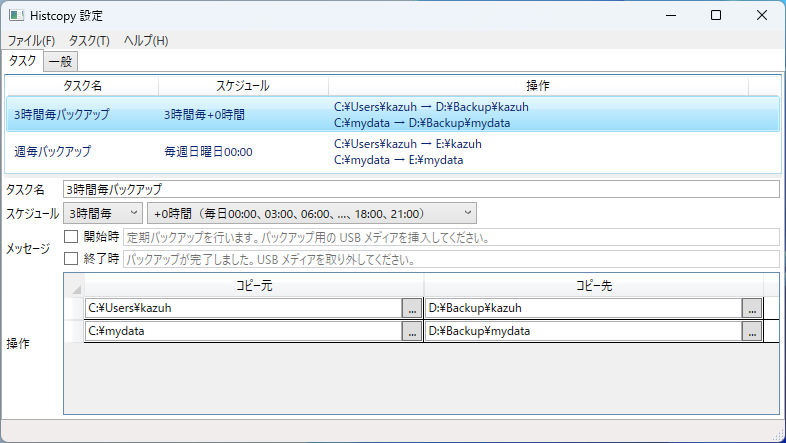Click the grid select-all corner triangle
786x443 pixels.
[76, 287]
